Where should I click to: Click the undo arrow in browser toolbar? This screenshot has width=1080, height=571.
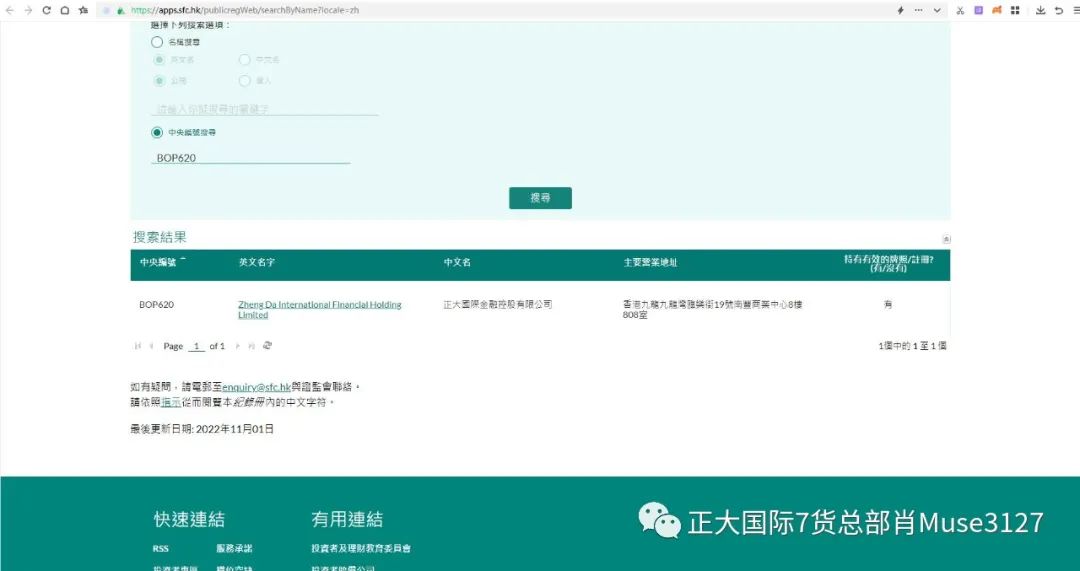click(x=1058, y=10)
